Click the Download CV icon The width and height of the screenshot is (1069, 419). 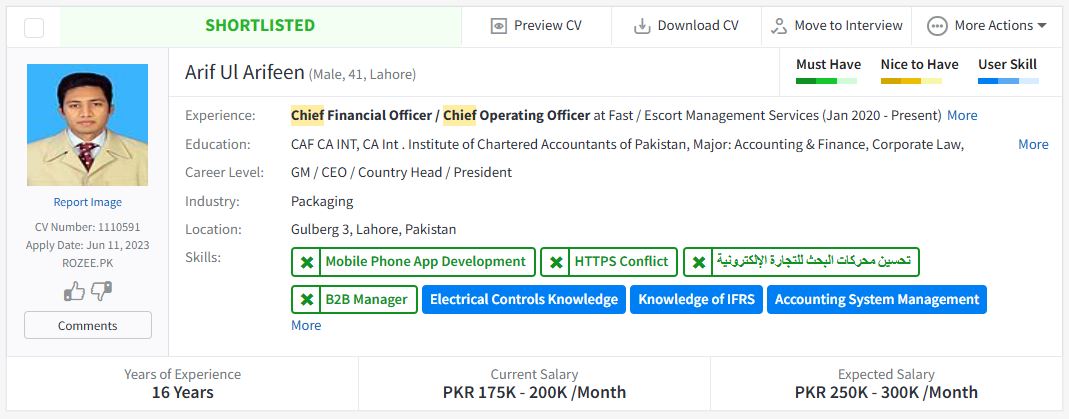tap(642, 26)
